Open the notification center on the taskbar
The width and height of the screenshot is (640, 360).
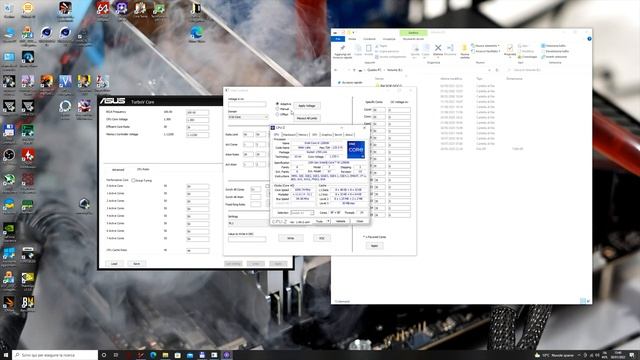click(632, 355)
